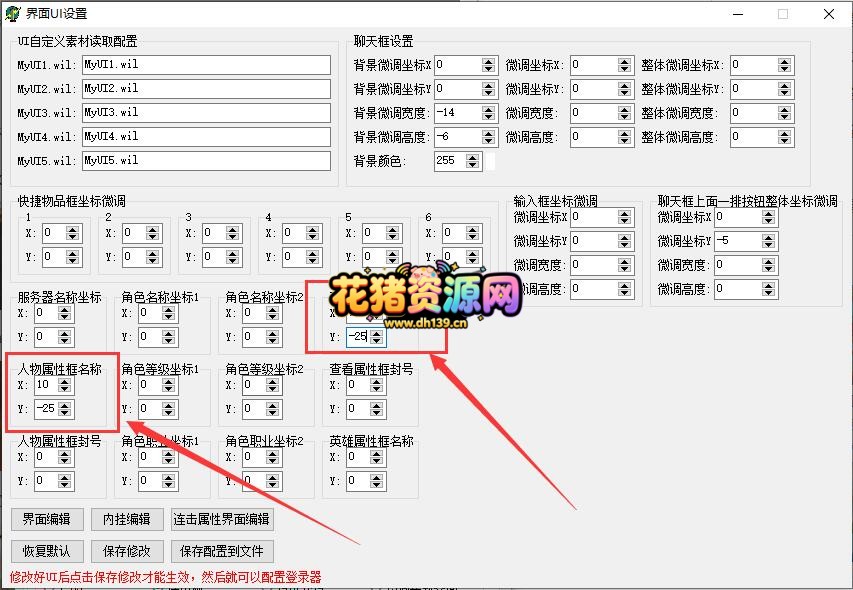Focus 微调宽度 field under 输入框坐标微调
The width and height of the screenshot is (853, 590).
pyautogui.click(x=594, y=265)
